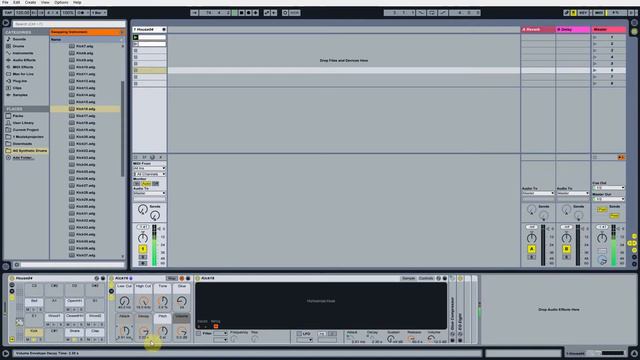Start playback with the green play button
This screenshot has width=640, height=360.
coord(235,13)
